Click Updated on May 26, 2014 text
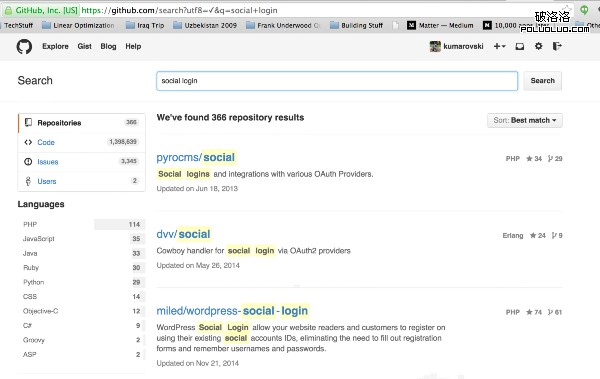 click(198, 265)
